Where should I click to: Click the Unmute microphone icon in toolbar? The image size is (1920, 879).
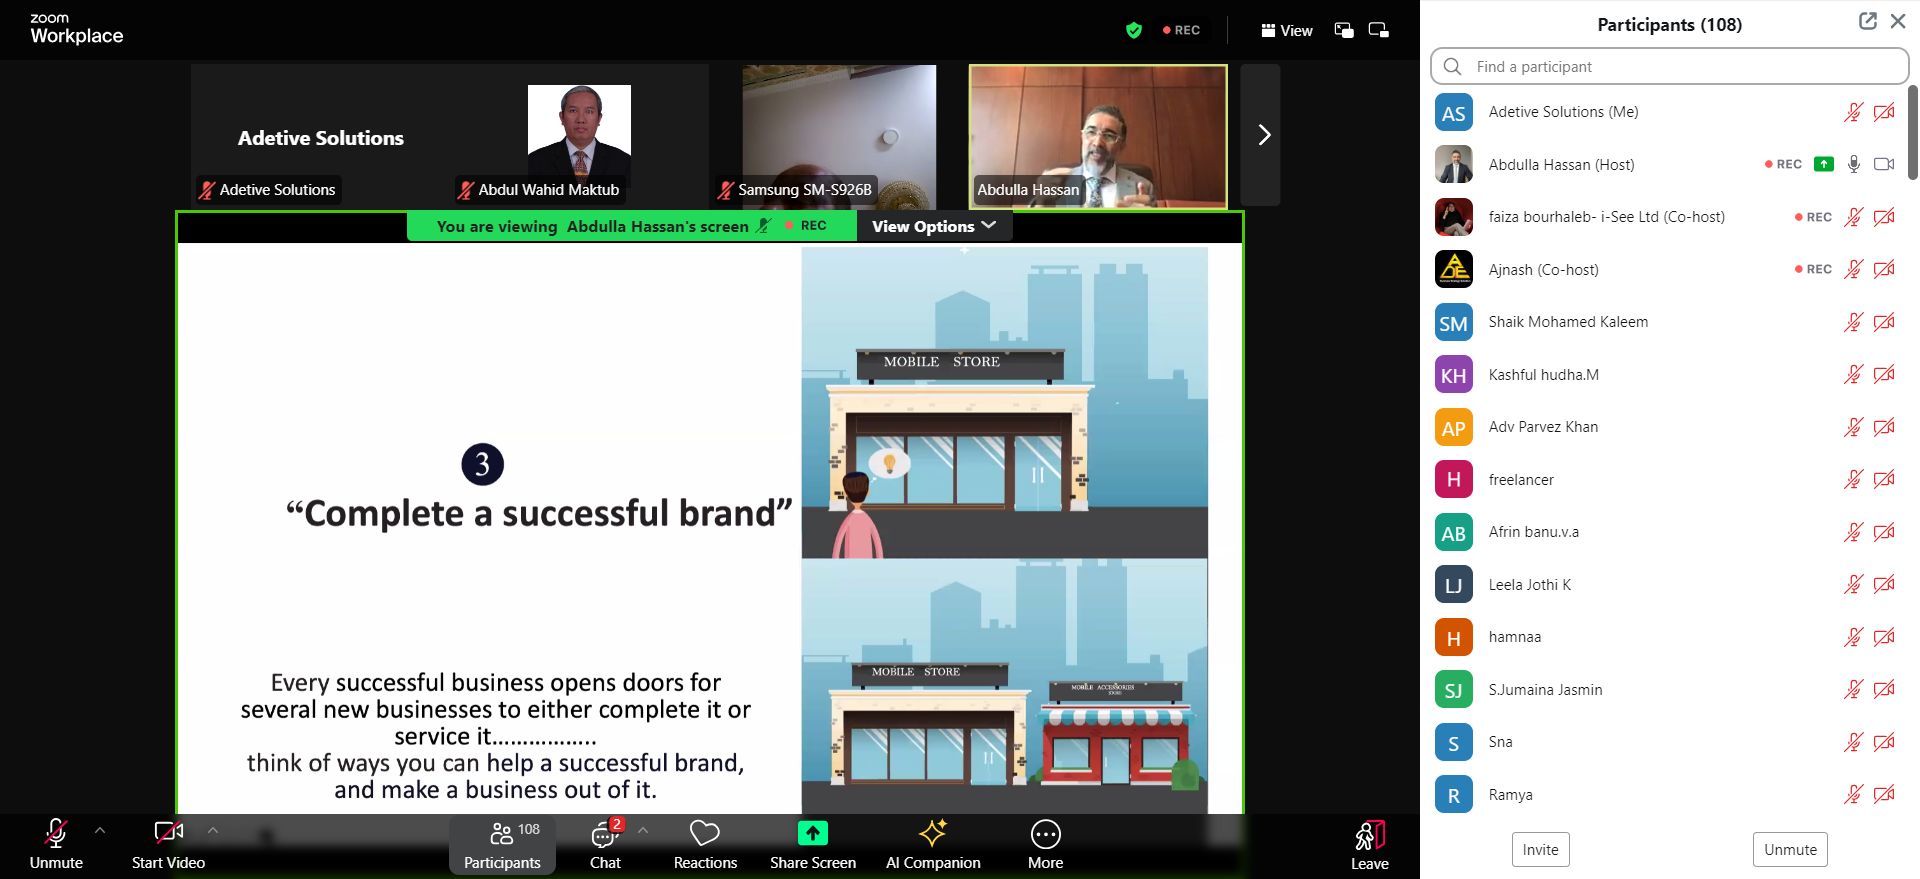click(56, 833)
